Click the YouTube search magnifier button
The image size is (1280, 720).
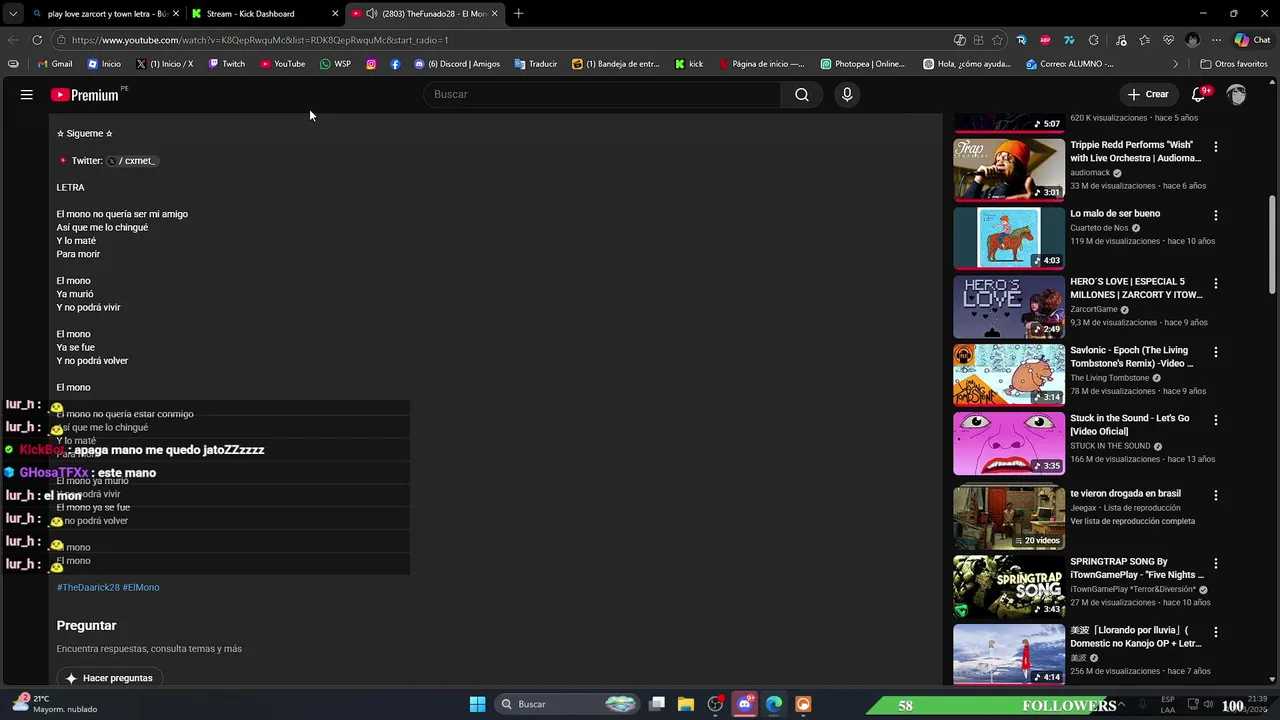802,94
